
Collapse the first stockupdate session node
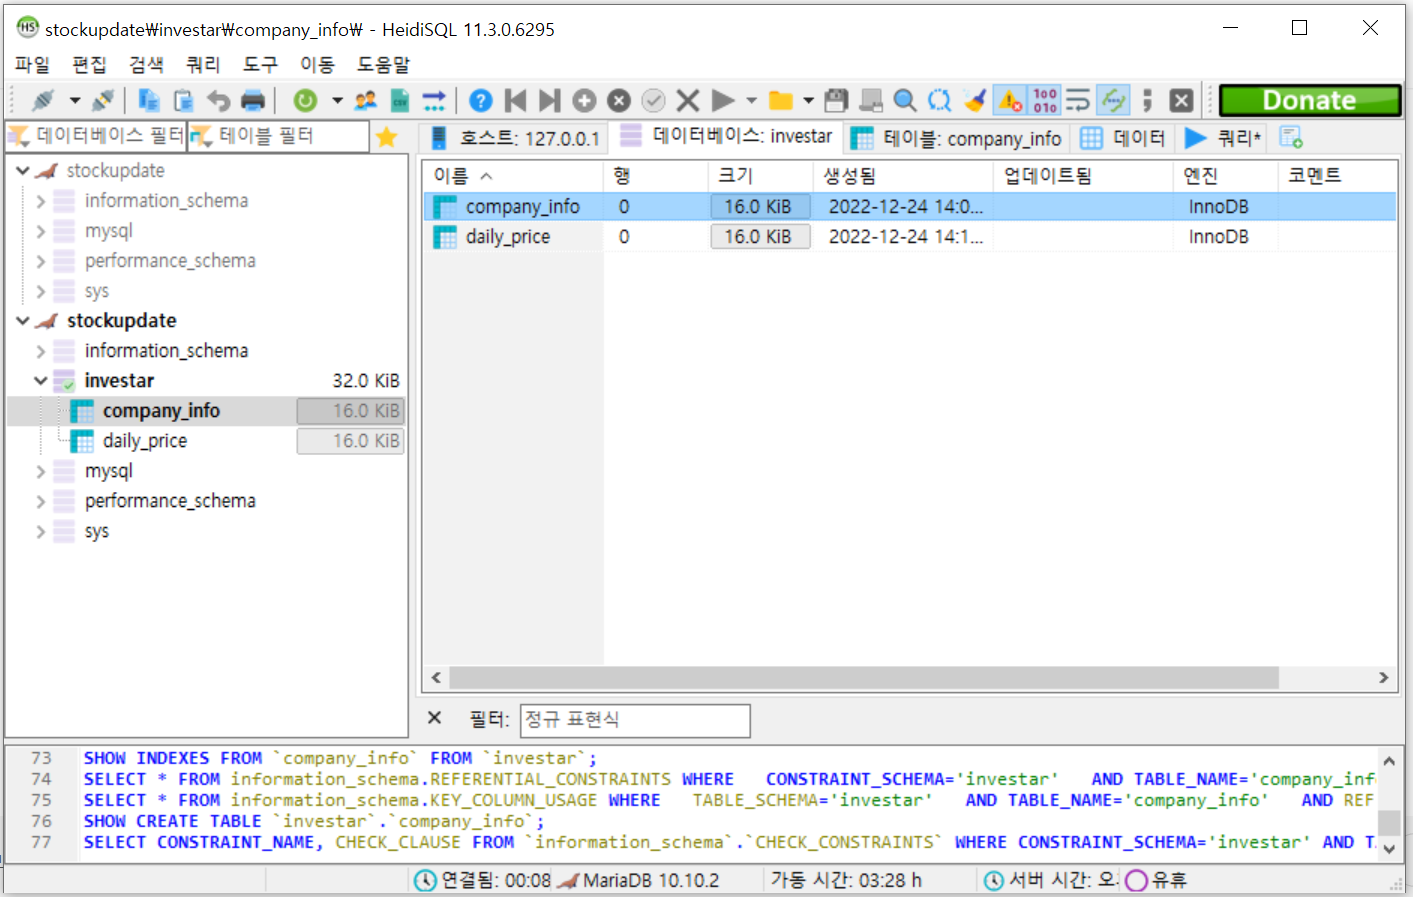(22, 171)
